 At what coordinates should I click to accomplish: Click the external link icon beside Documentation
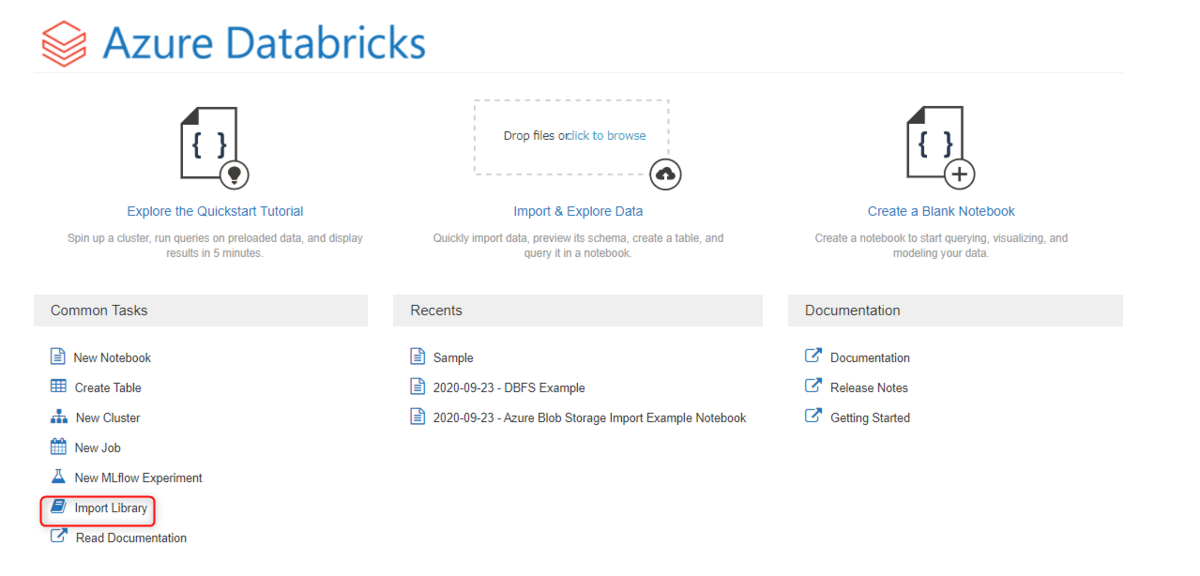pos(813,356)
